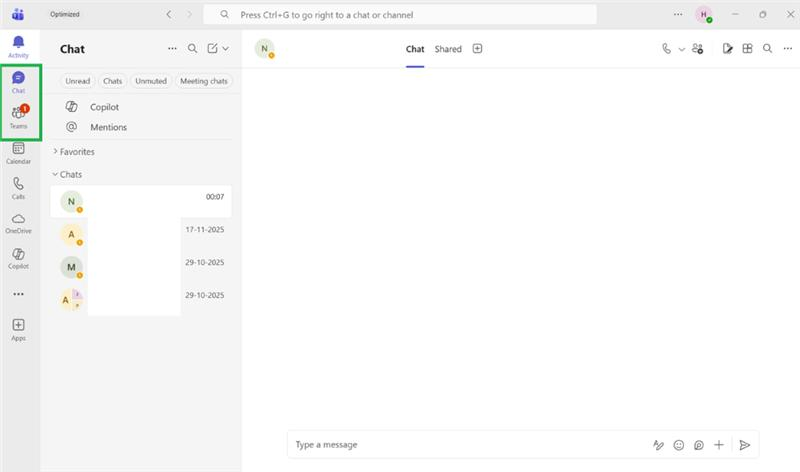Click the Teams logo at top-left
Screen dimensions: 800x472
click(x=18, y=14)
